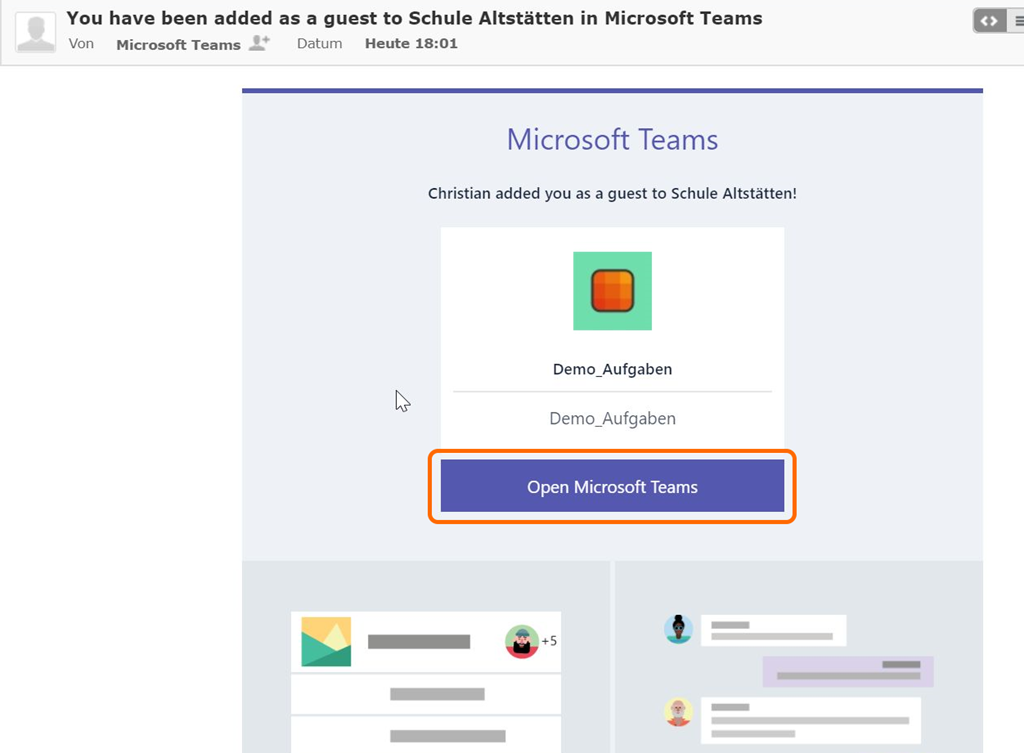This screenshot has width=1024, height=753.
Task: Click the grey Demo_Aufgaben description text
Action: click(x=612, y=418)
